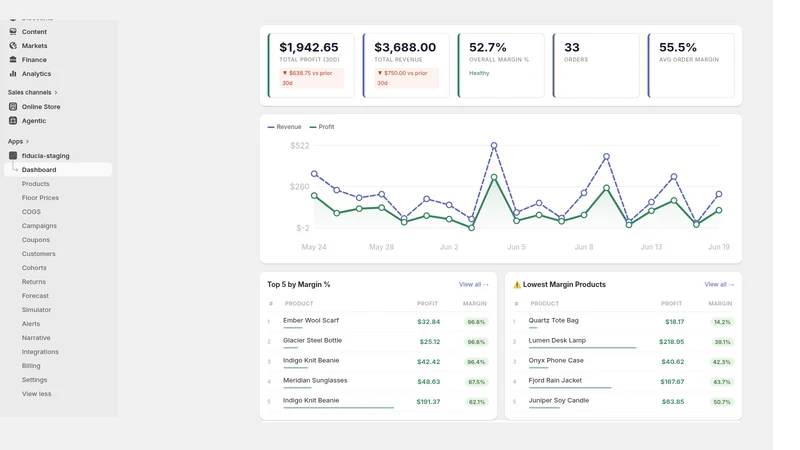The width and height of the screenshot is (800, 450).
Task: Click the Analytics menu label
Action: [x=36, y=73]
